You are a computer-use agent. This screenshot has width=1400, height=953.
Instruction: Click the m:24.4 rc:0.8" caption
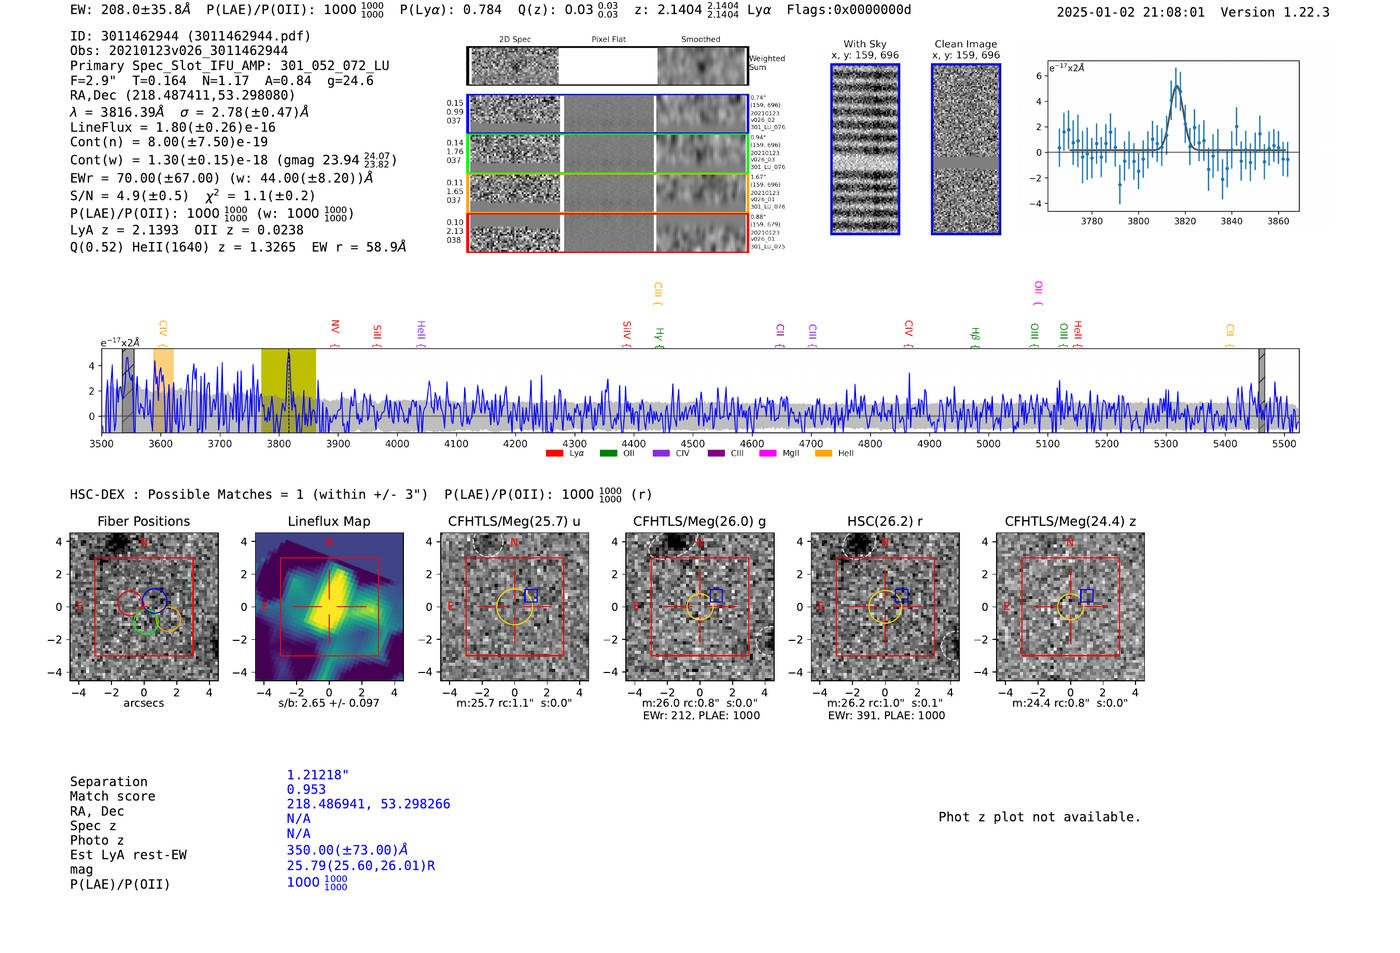point(1070,703)
